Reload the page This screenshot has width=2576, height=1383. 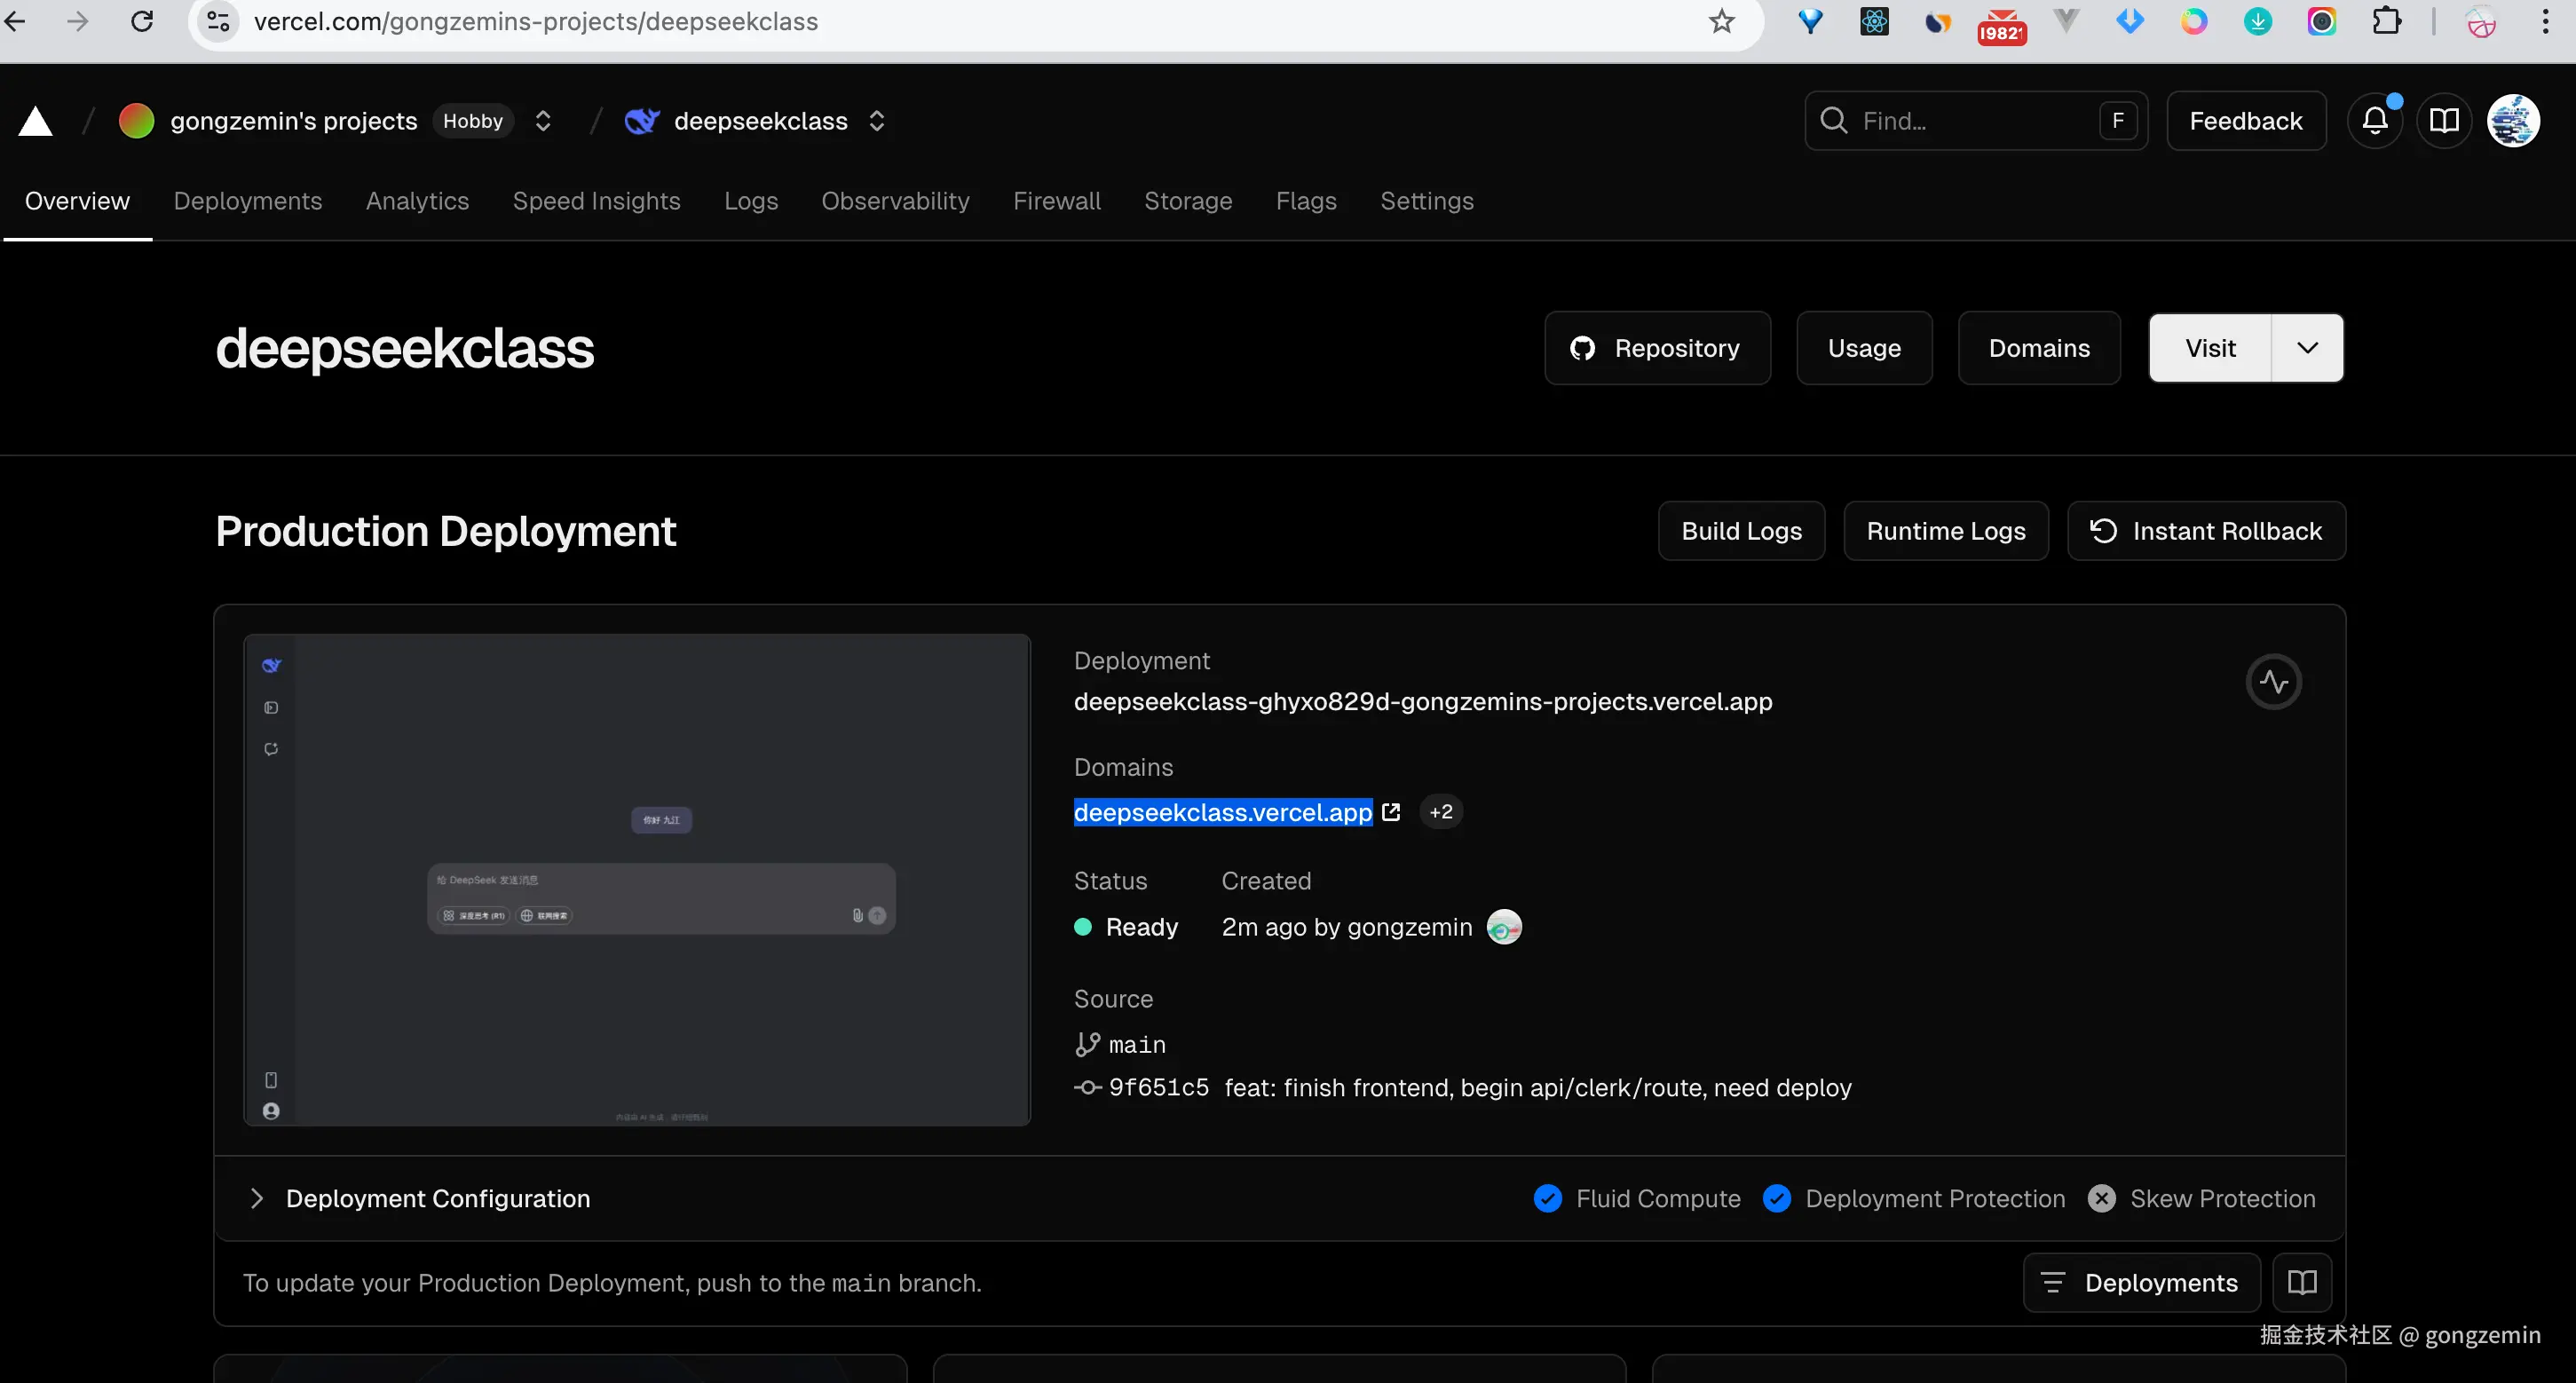pyautogui.click(x=142, y=21)
